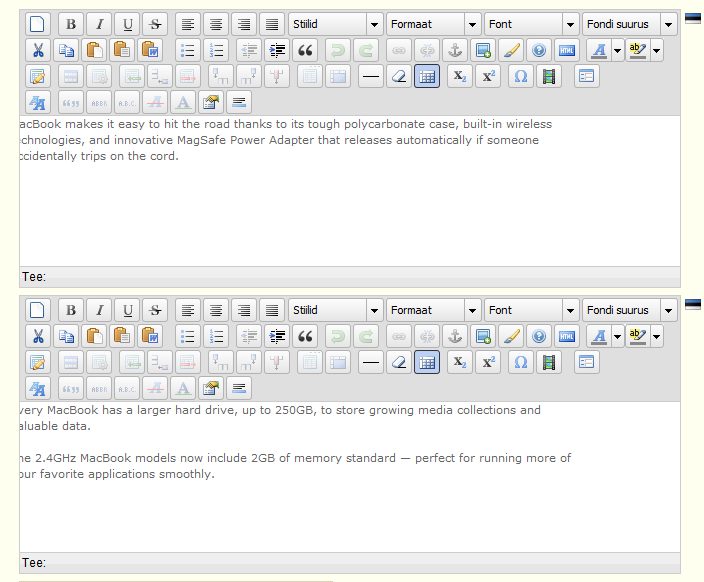Center align text in bottom editor

(x=216, y=310)
